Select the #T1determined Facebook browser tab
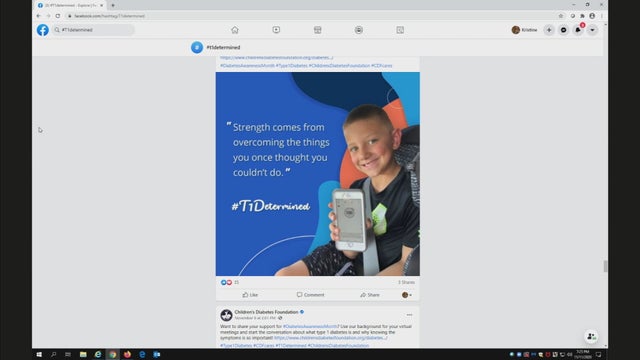 pos(70,5)
